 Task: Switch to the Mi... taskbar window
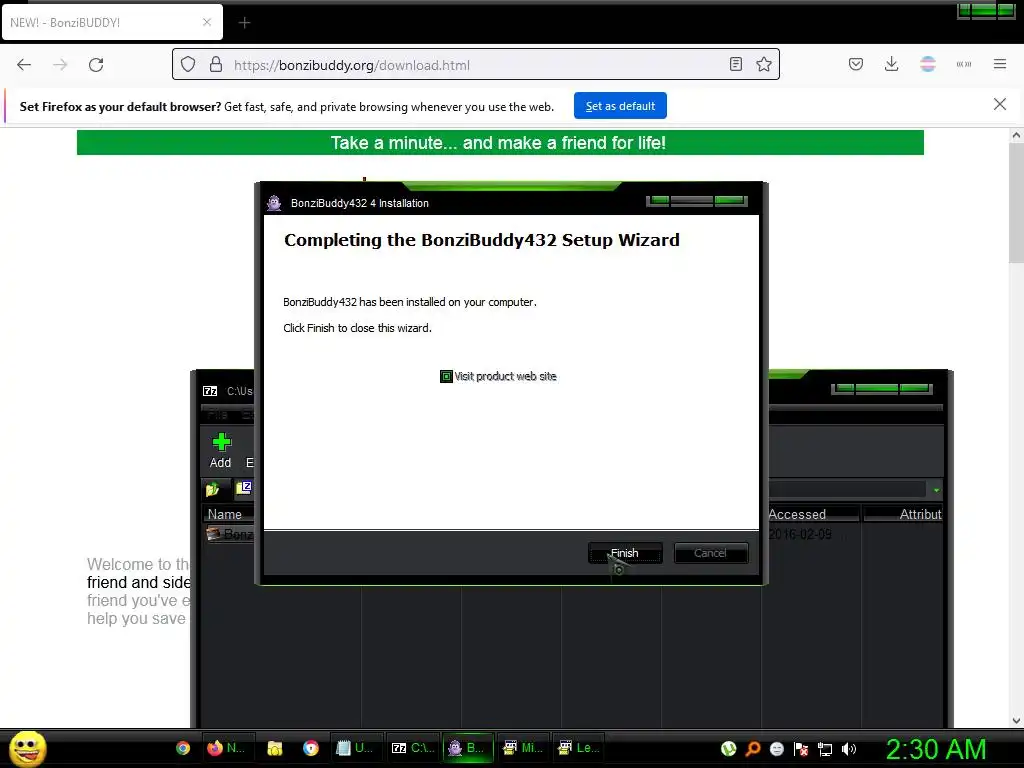[523, 748]
